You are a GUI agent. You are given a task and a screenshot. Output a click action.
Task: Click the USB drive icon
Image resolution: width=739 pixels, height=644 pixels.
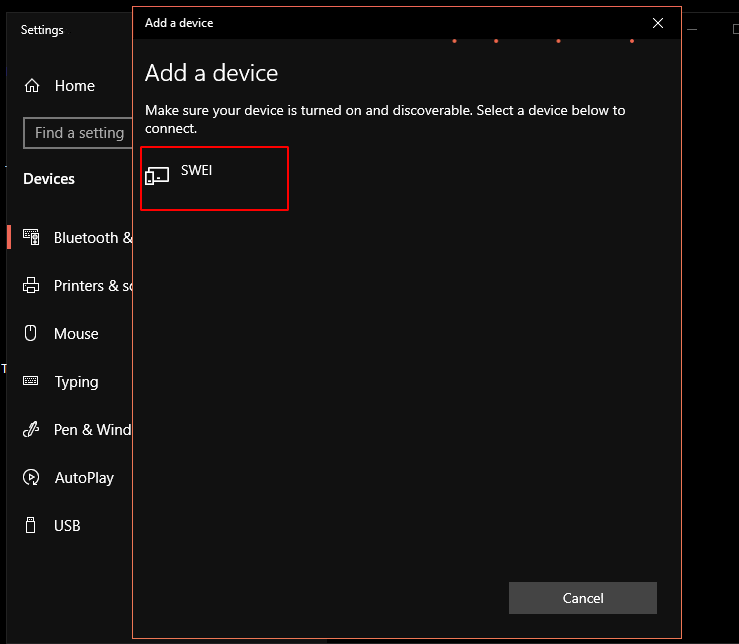tap(31, 525)
